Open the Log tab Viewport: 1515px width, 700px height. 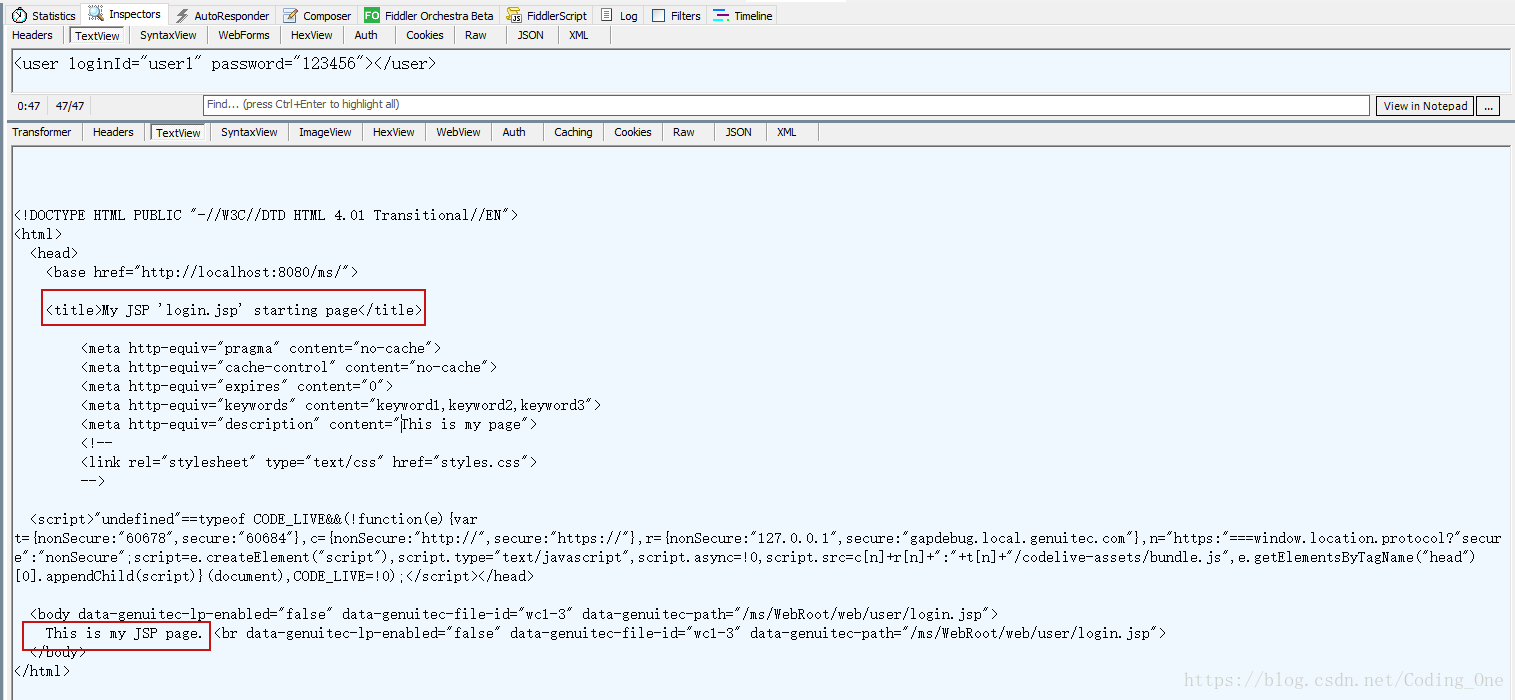click(x=619, y=16)
